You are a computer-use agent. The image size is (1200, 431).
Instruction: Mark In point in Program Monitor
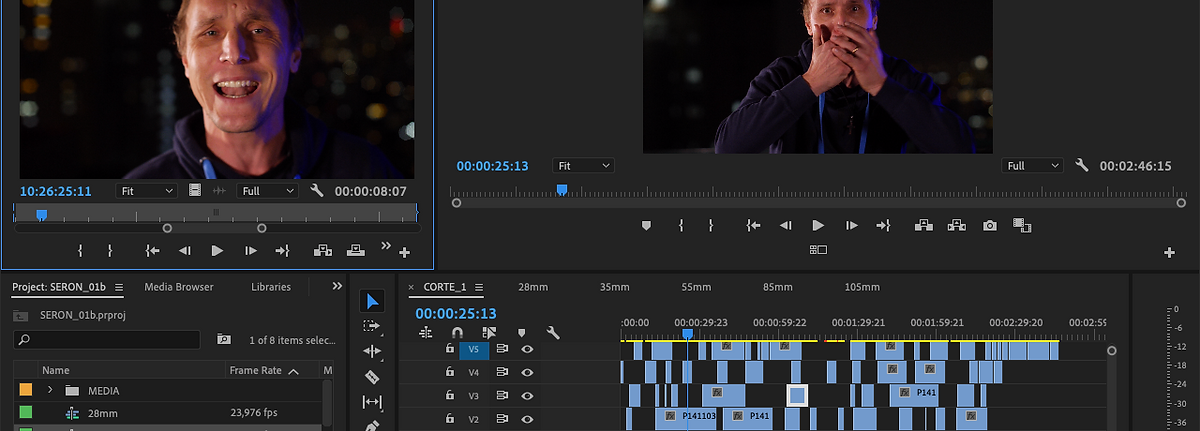click(681, 226)
